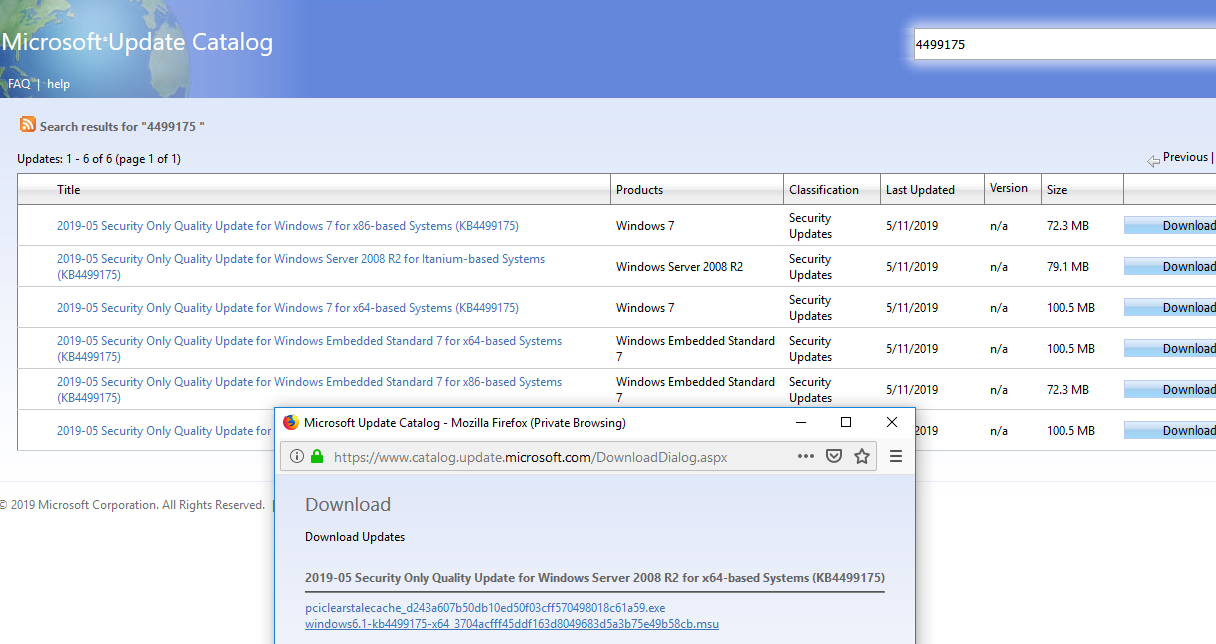Screen dimensions: 1216x644
Task: Download the Windows 7 x86 update (72.3 MB)
Action: pos(1170,226)
